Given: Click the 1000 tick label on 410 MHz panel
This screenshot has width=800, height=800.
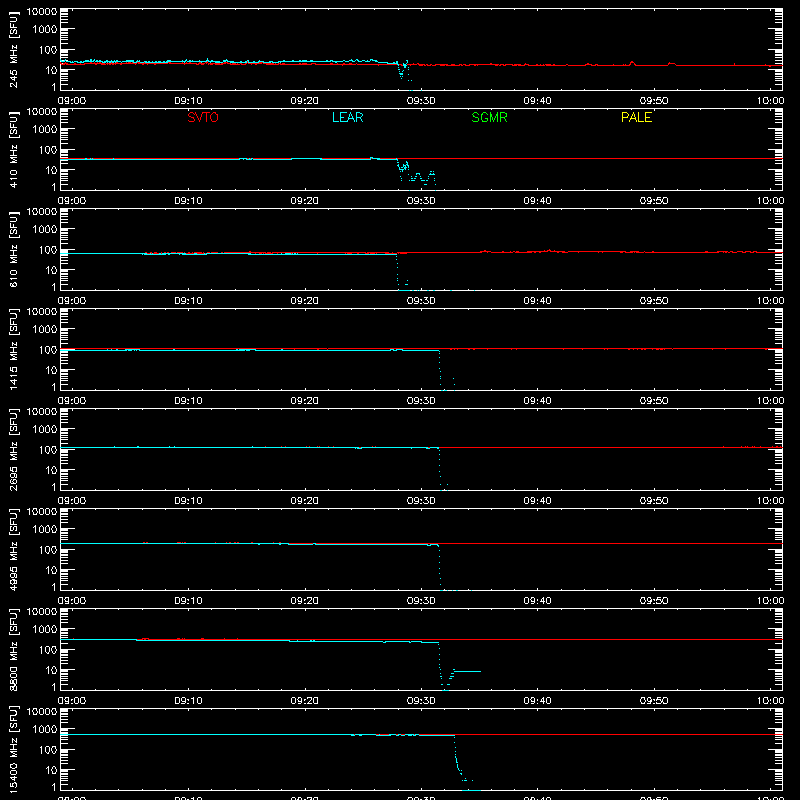Looking at the screenshot, I should [45, 130].
